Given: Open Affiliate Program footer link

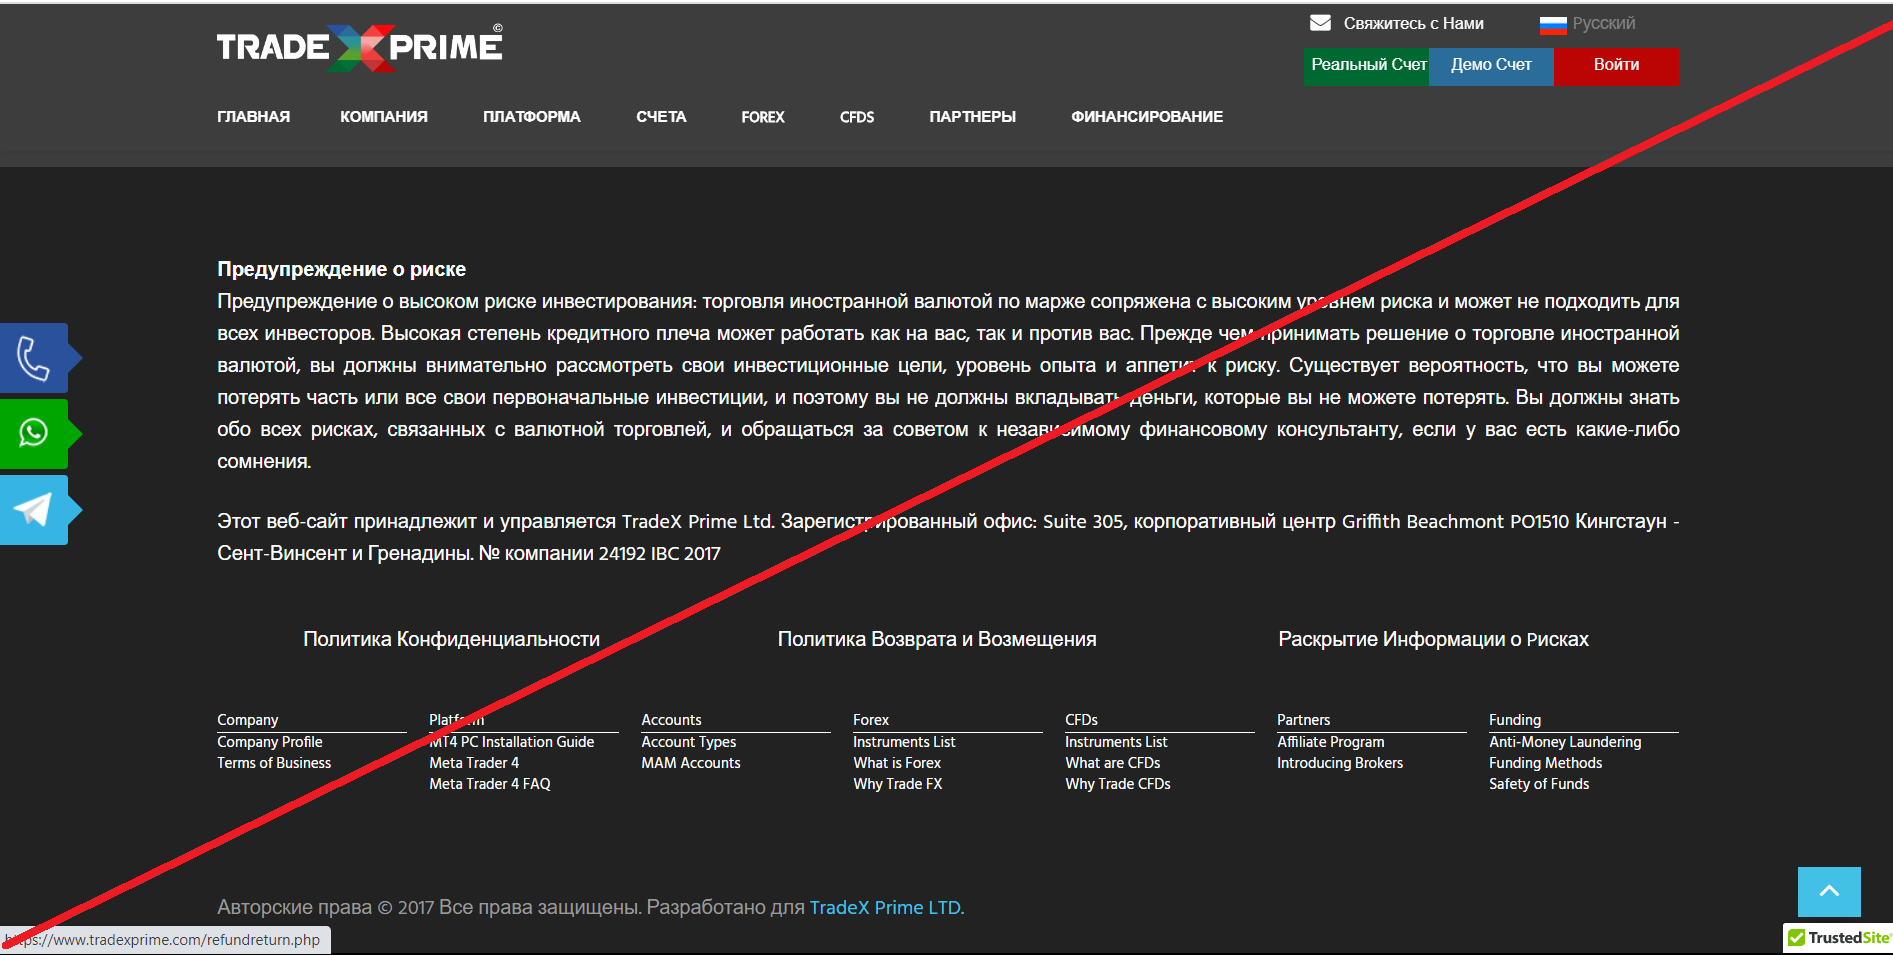Looking at the screenshot, I should (x=1331, y=742).
